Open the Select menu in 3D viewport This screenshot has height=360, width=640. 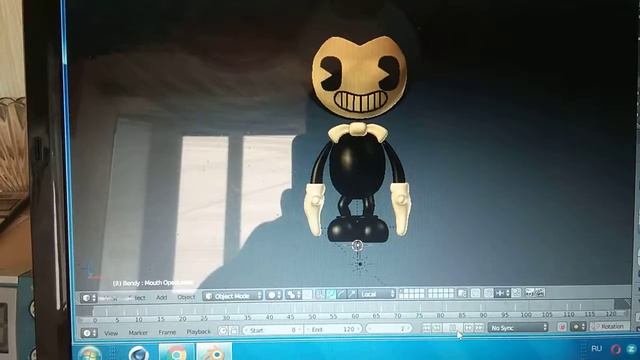click(x=136, y=298)
